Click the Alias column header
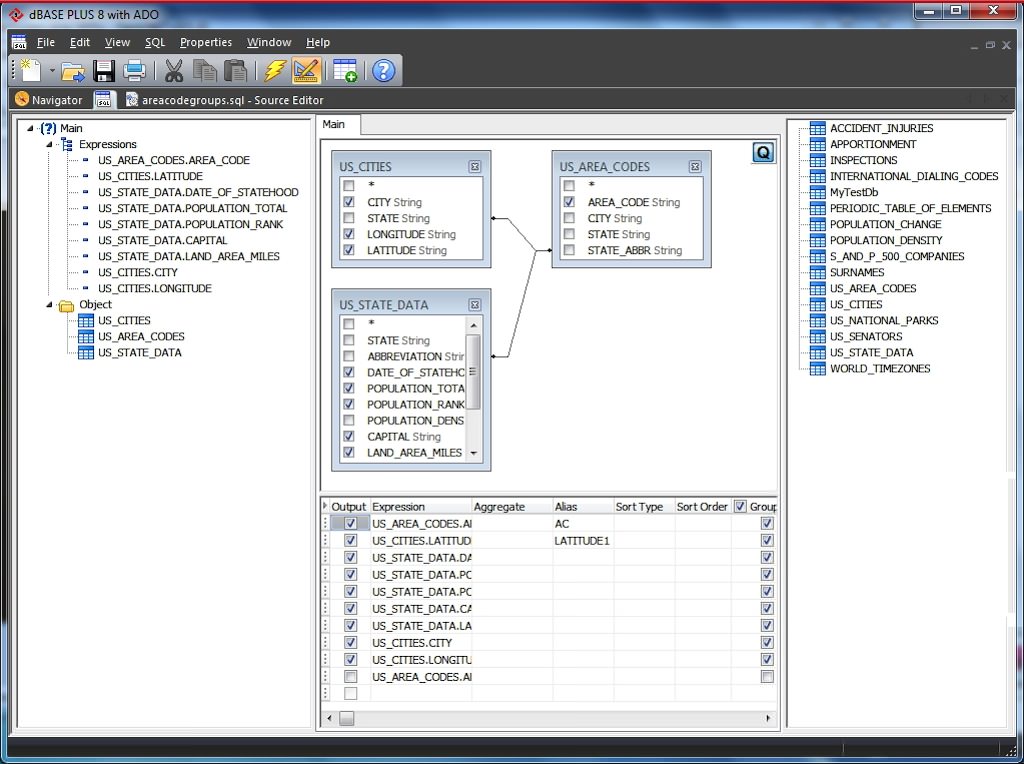Viewport: 1024px width, 764px height. tap(583, 507)
